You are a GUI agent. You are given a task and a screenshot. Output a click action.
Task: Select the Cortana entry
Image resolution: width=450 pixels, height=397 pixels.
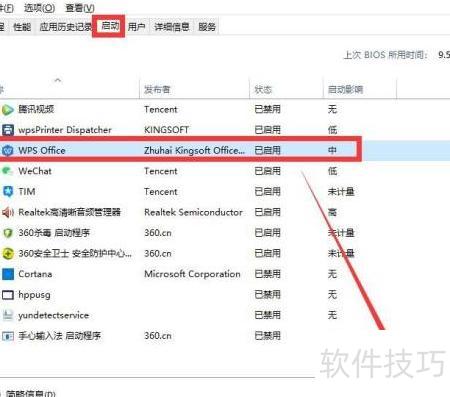click(x=35, y=274)
